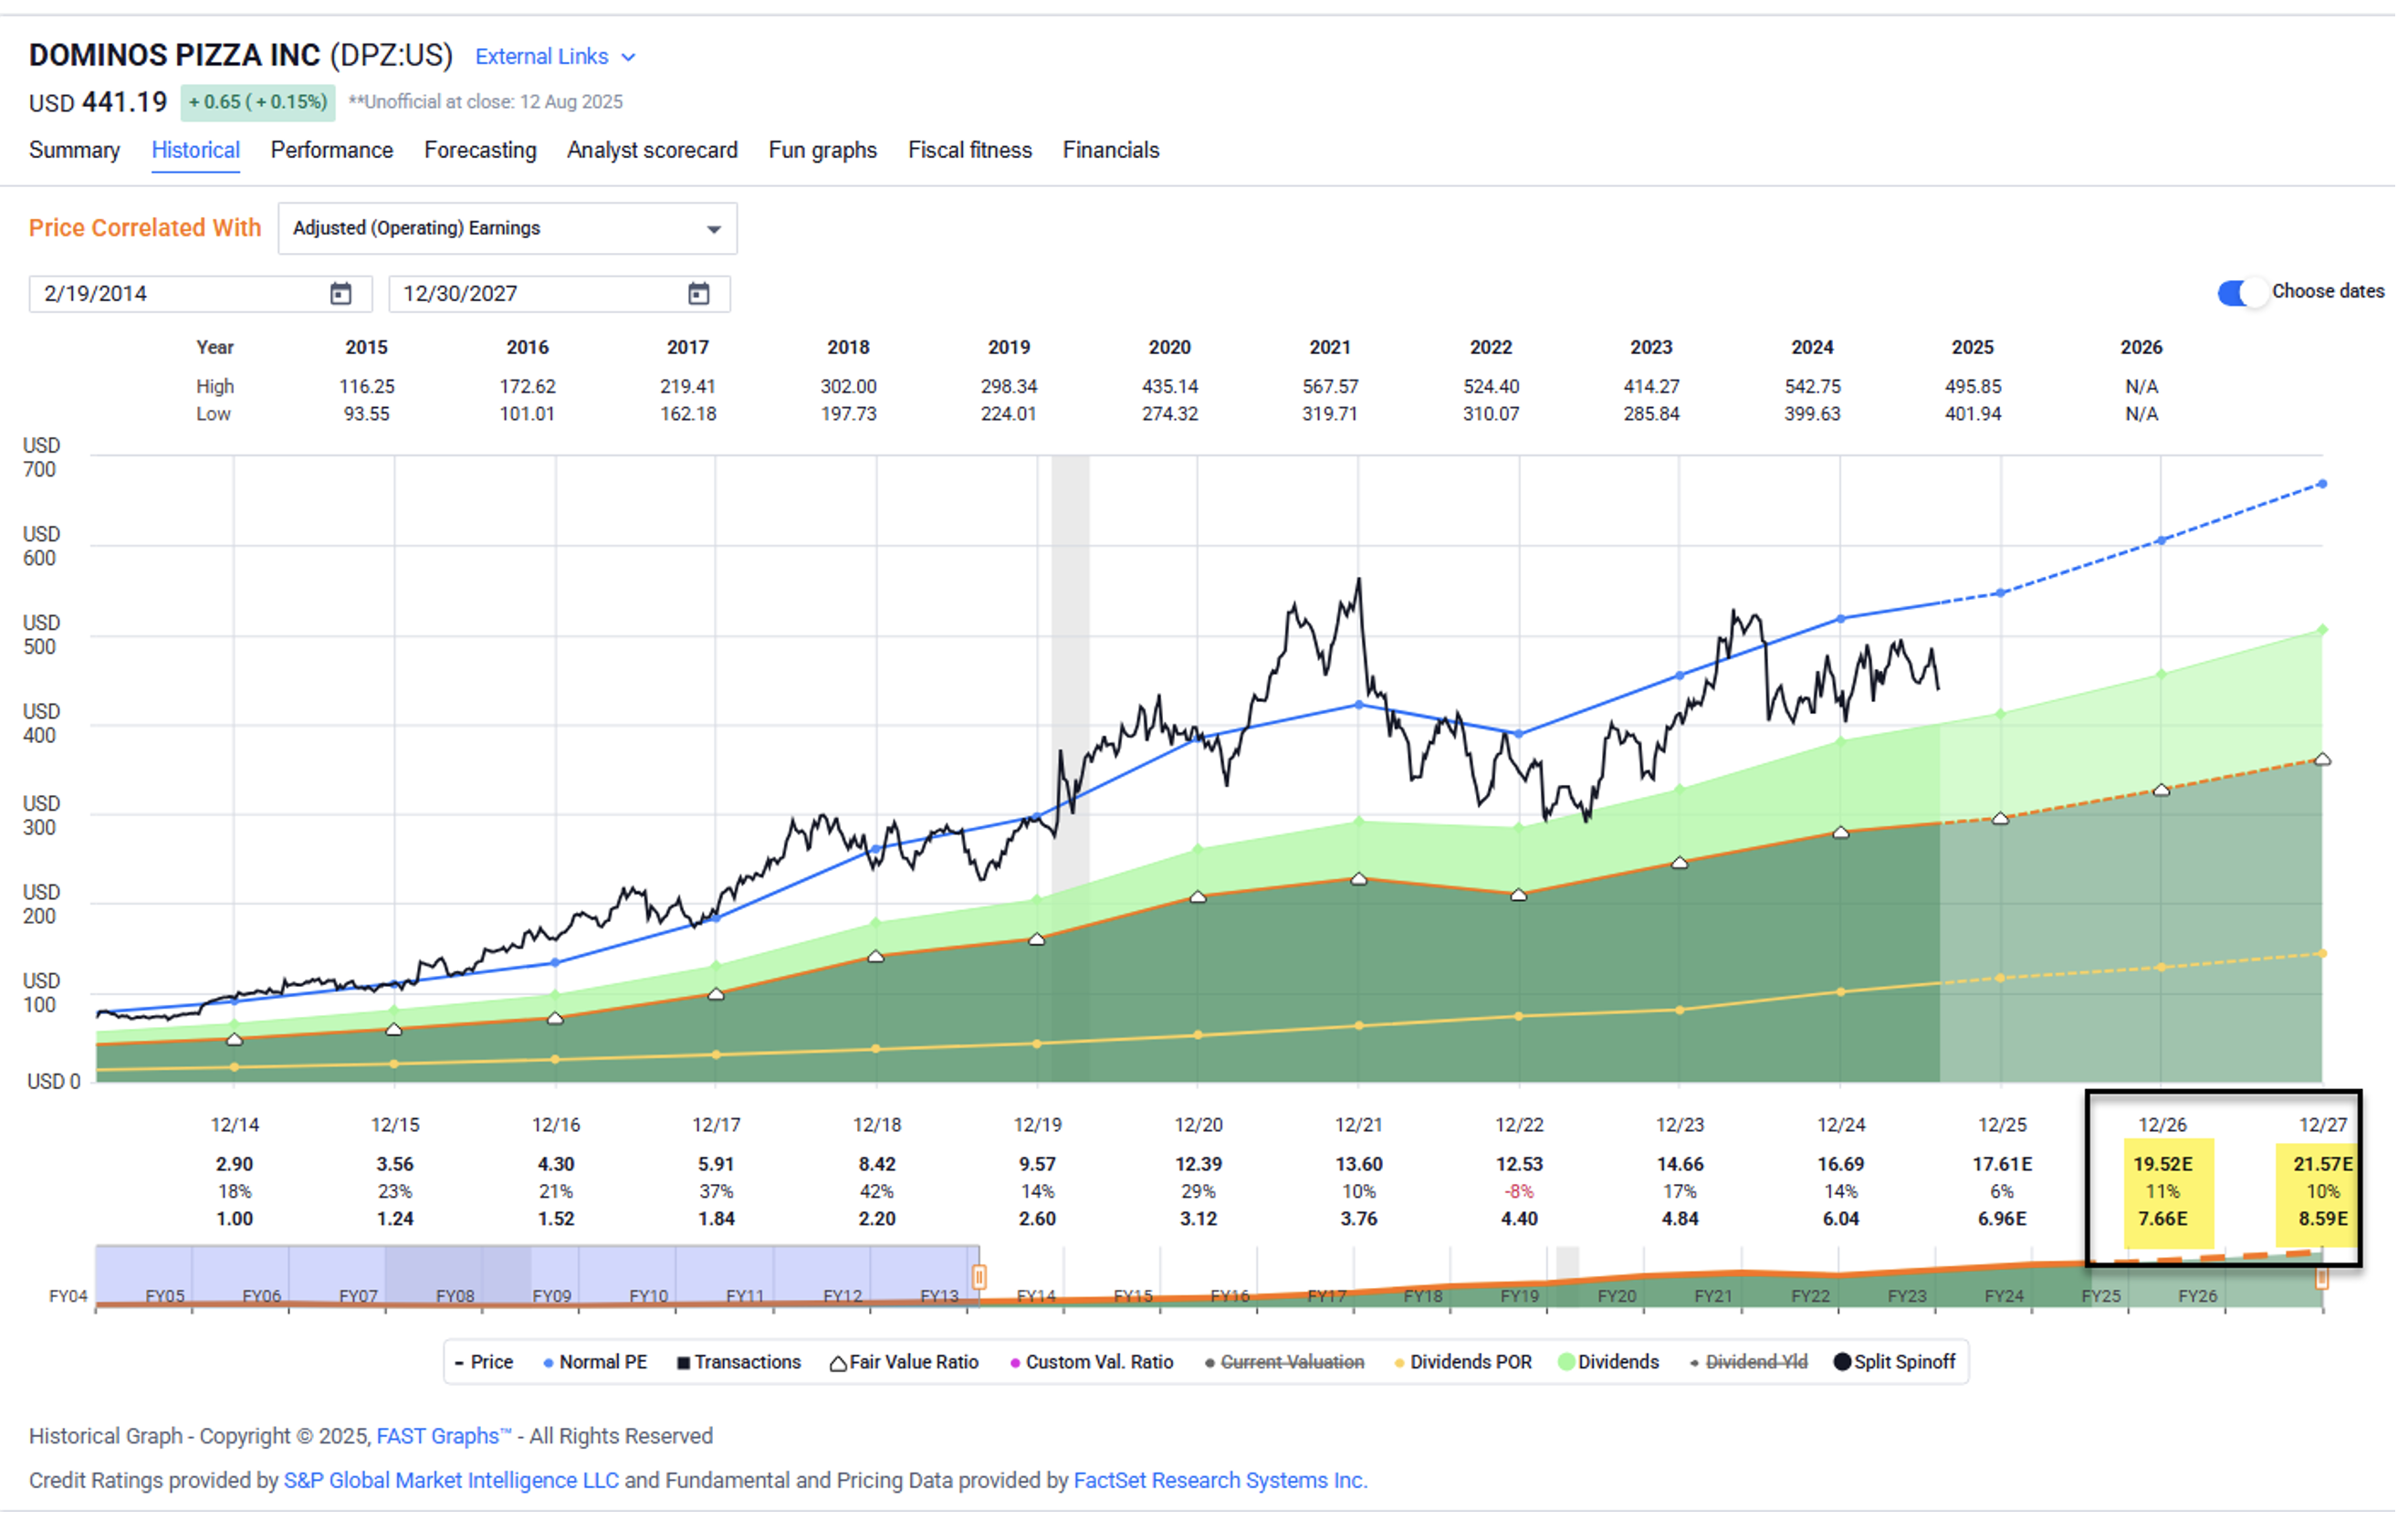Click the 12/24 earnings value 16.69

pyautogui.click(x=1841, y=1164)
